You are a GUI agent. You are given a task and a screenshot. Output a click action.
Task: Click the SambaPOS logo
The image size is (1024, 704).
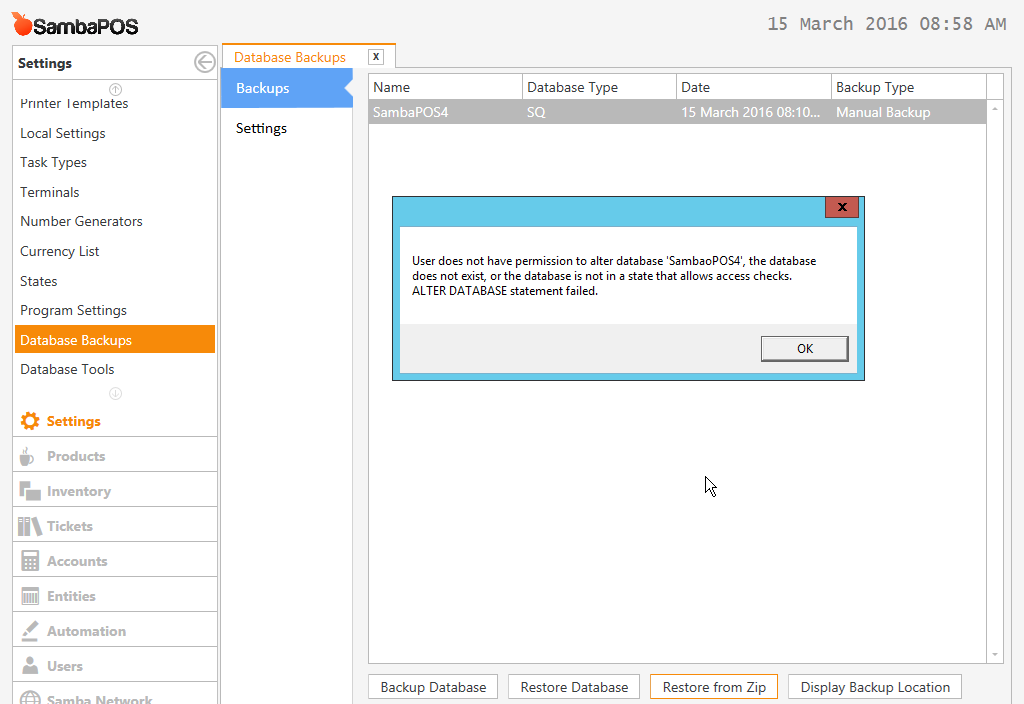tap(75, 25)
